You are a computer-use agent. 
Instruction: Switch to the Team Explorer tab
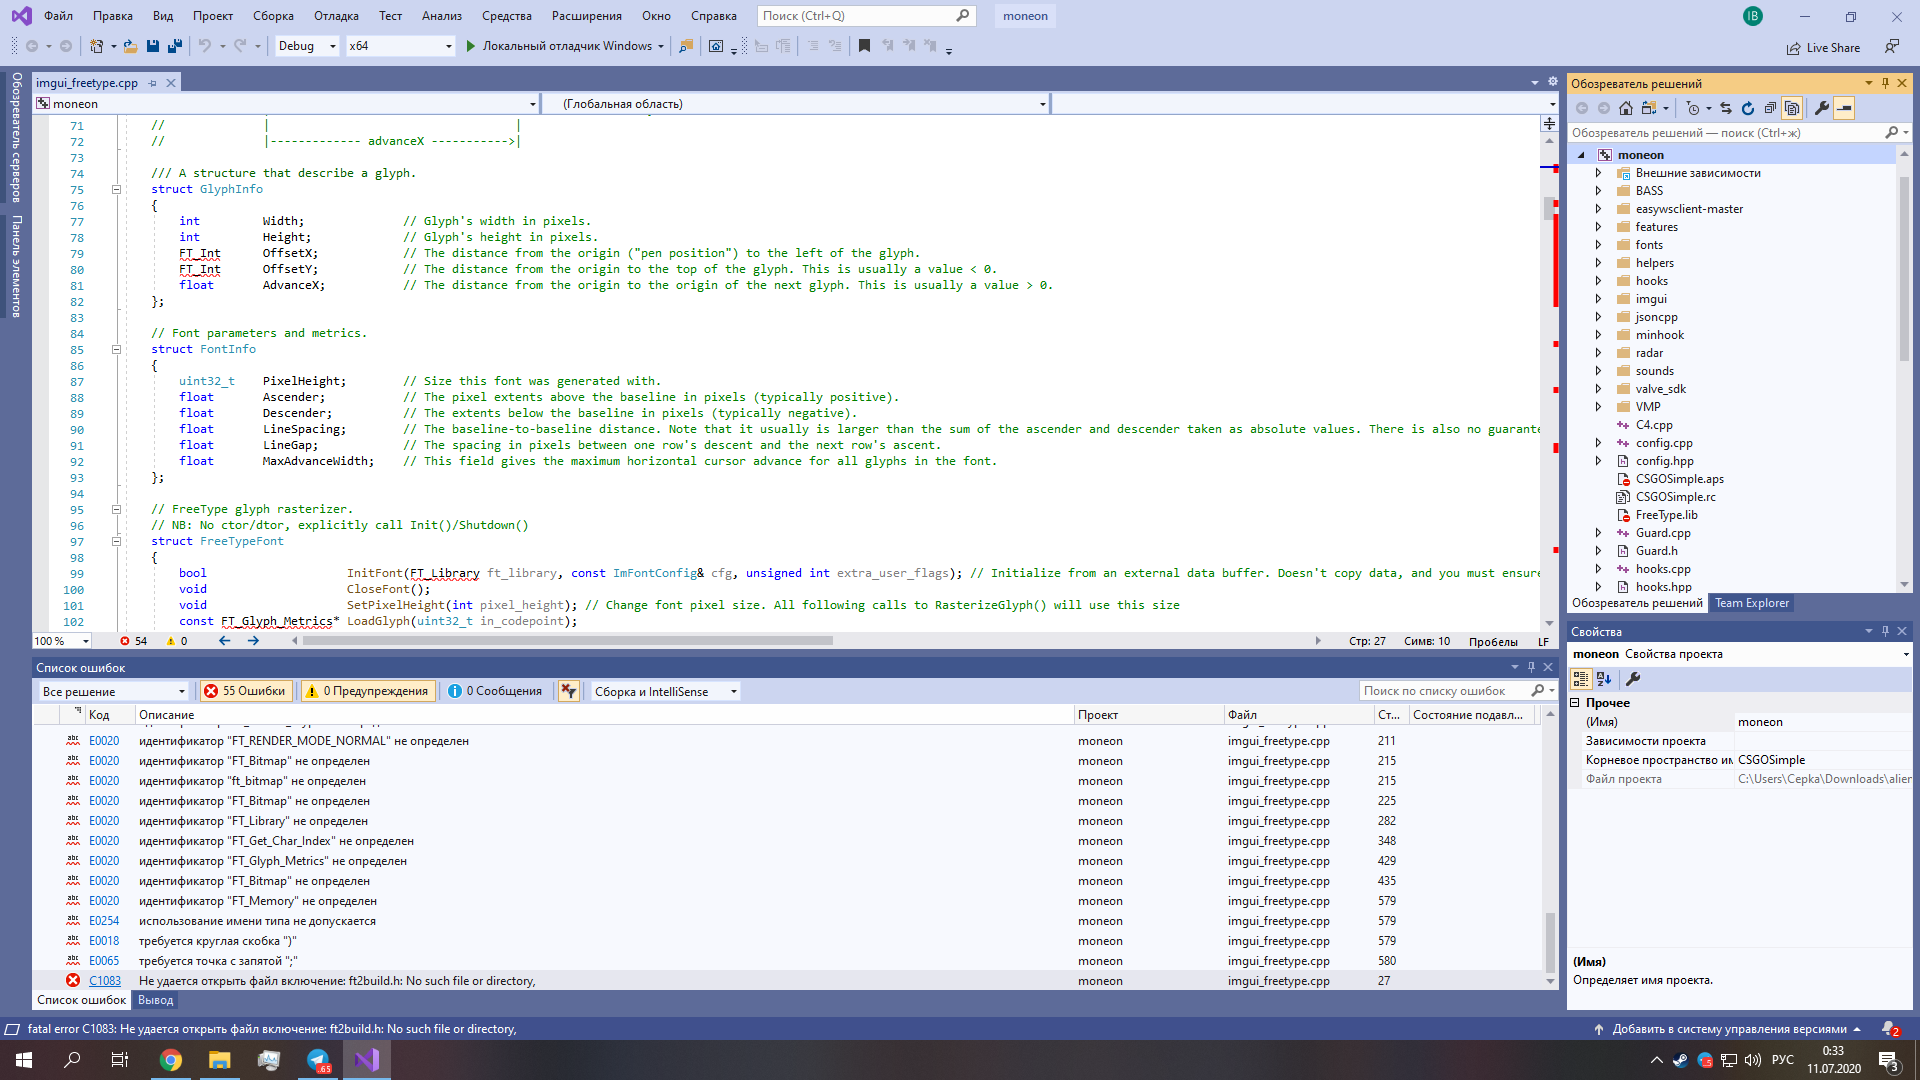[x=1751, y=603]
